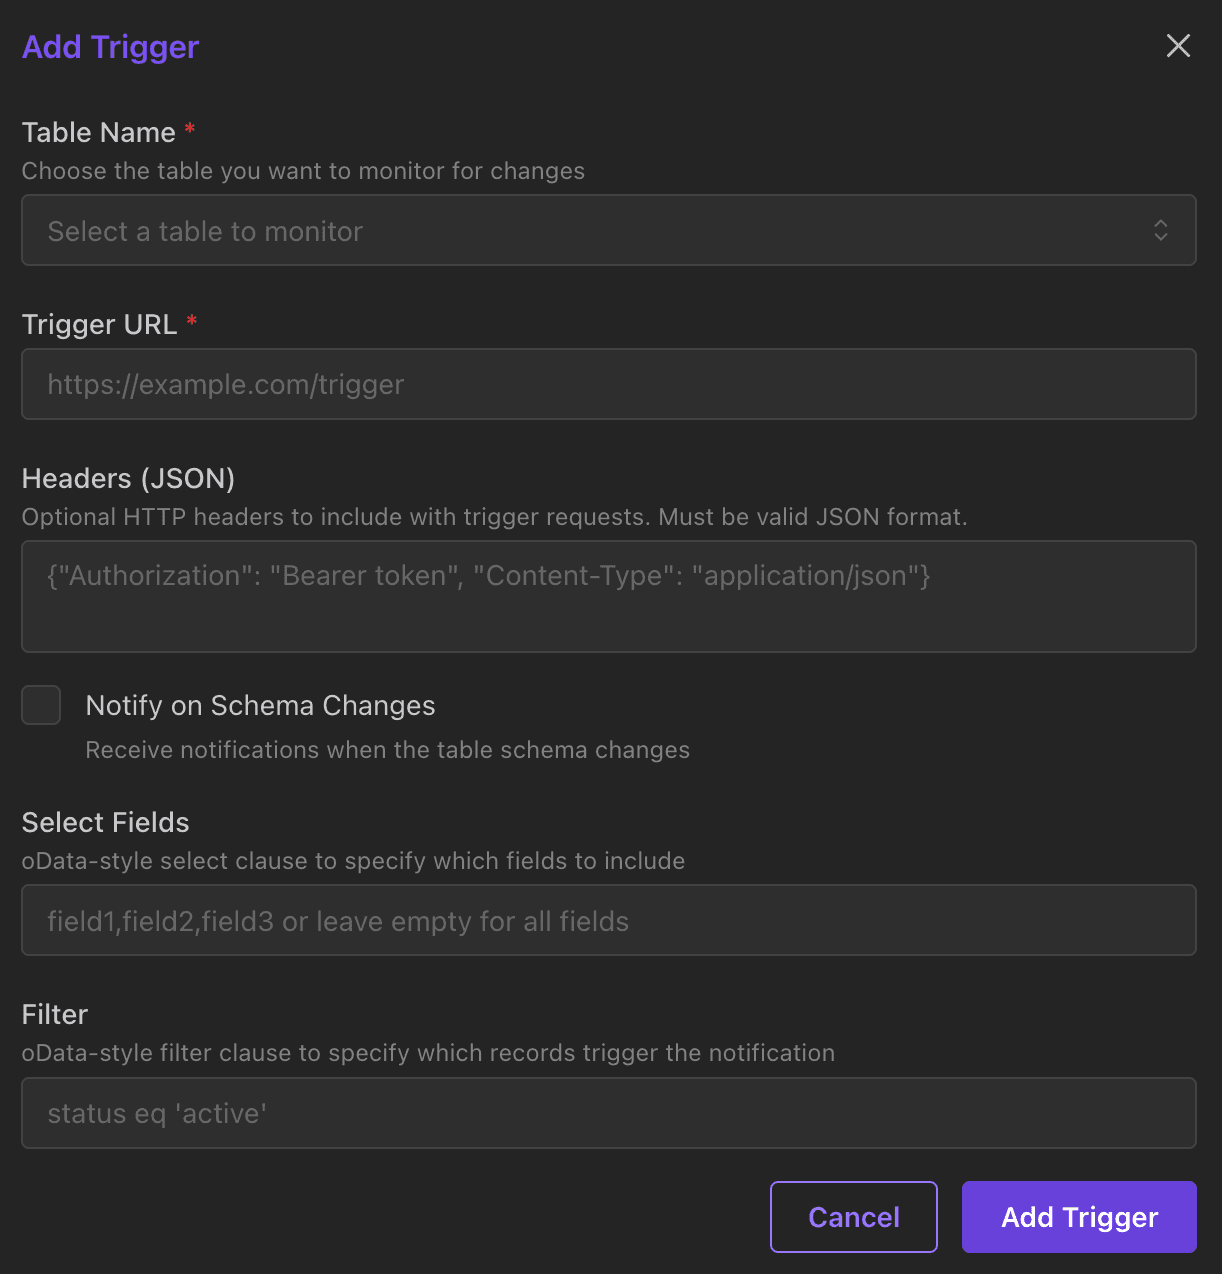1222x1274 pixels.
Task: Click inside the Filter input field
Action: click(609, 1113)
